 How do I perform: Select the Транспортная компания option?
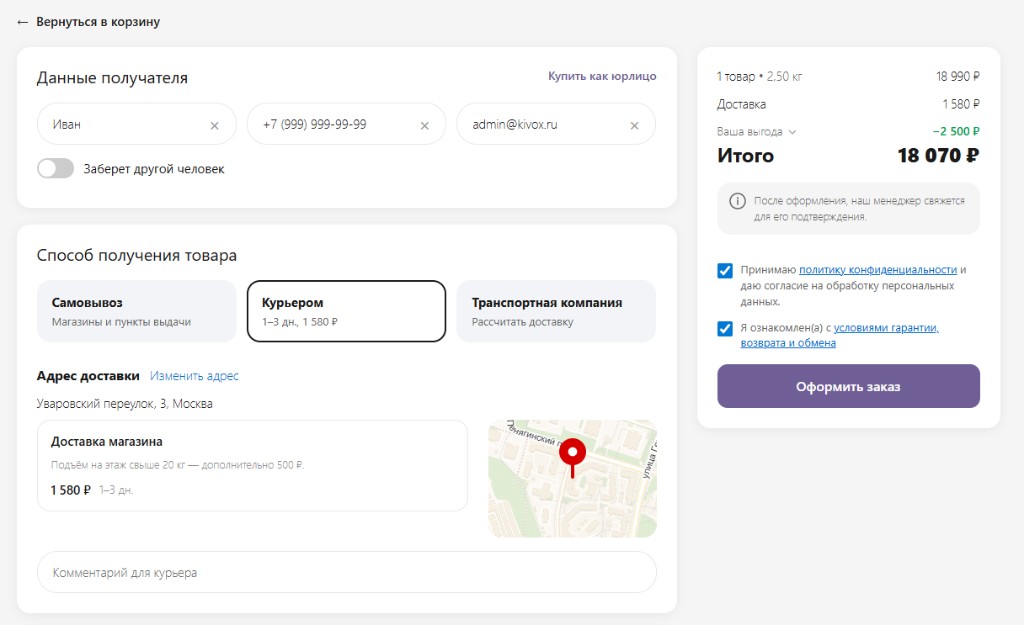pyautogui.click(x=556, y=311)
